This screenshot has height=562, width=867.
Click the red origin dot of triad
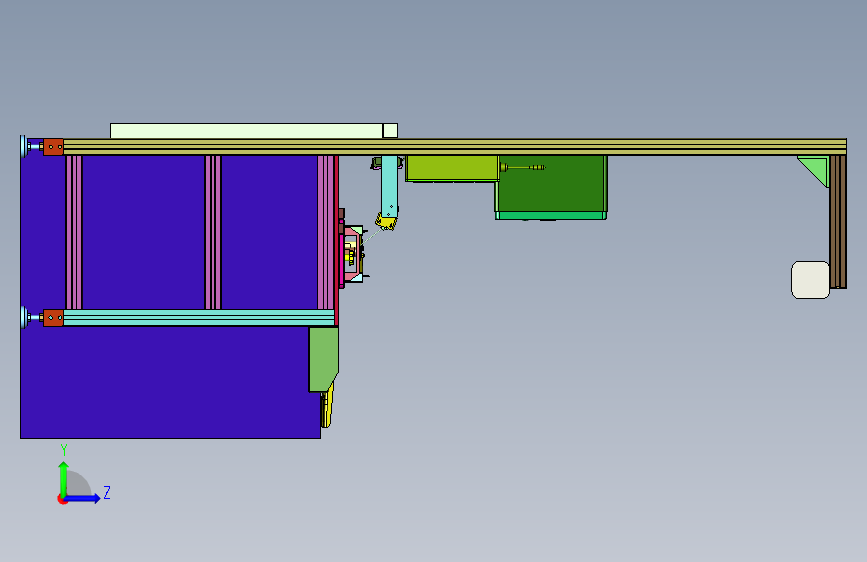(61, 499)
